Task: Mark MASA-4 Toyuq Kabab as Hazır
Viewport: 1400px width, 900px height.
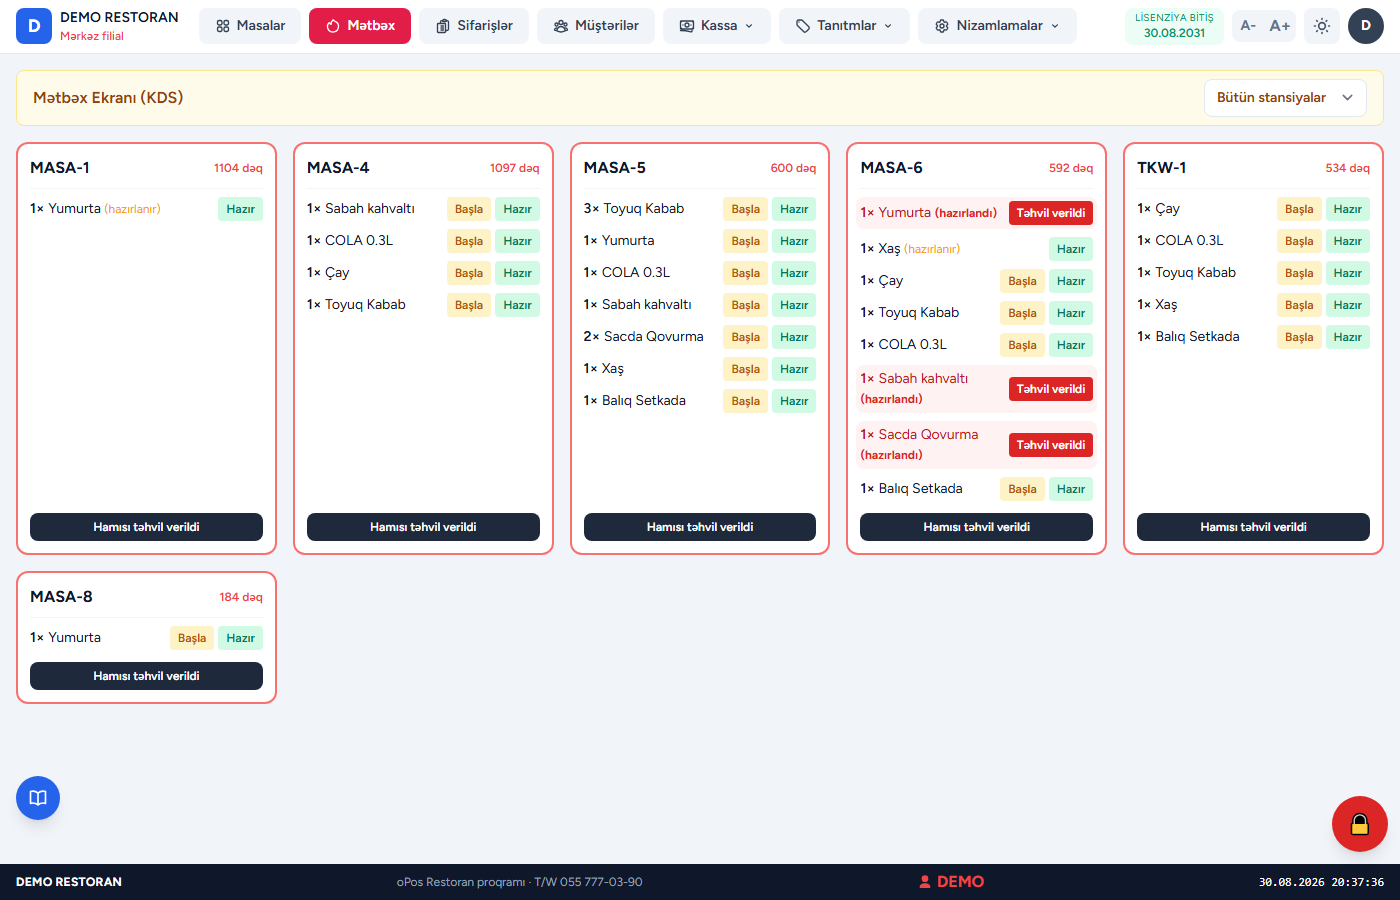Action: coord(517,305)
